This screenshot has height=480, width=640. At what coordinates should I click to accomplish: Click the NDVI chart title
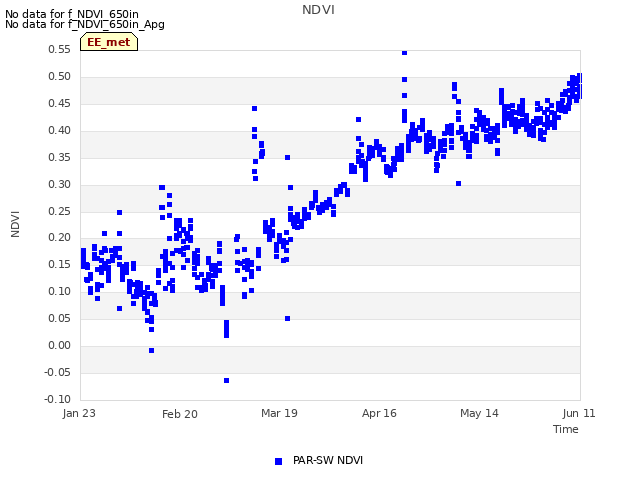click(318, 10)
